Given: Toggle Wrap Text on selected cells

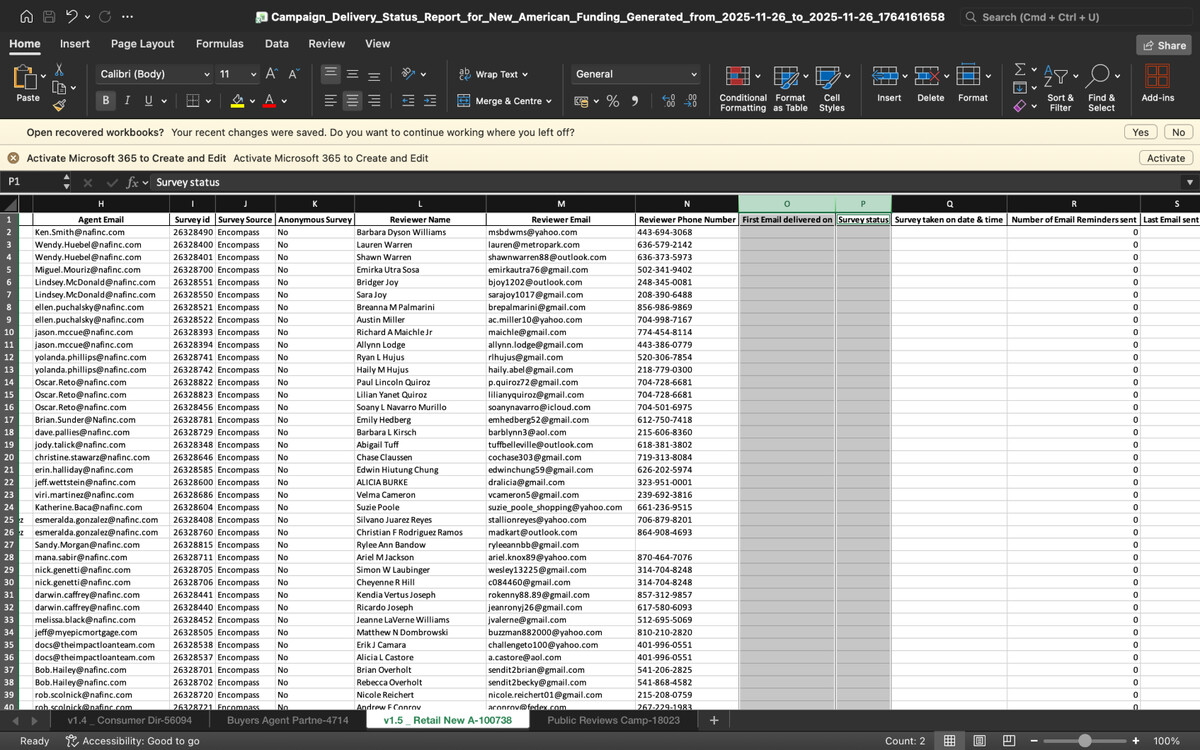Looking at the screenshot, I should [493, 74].
